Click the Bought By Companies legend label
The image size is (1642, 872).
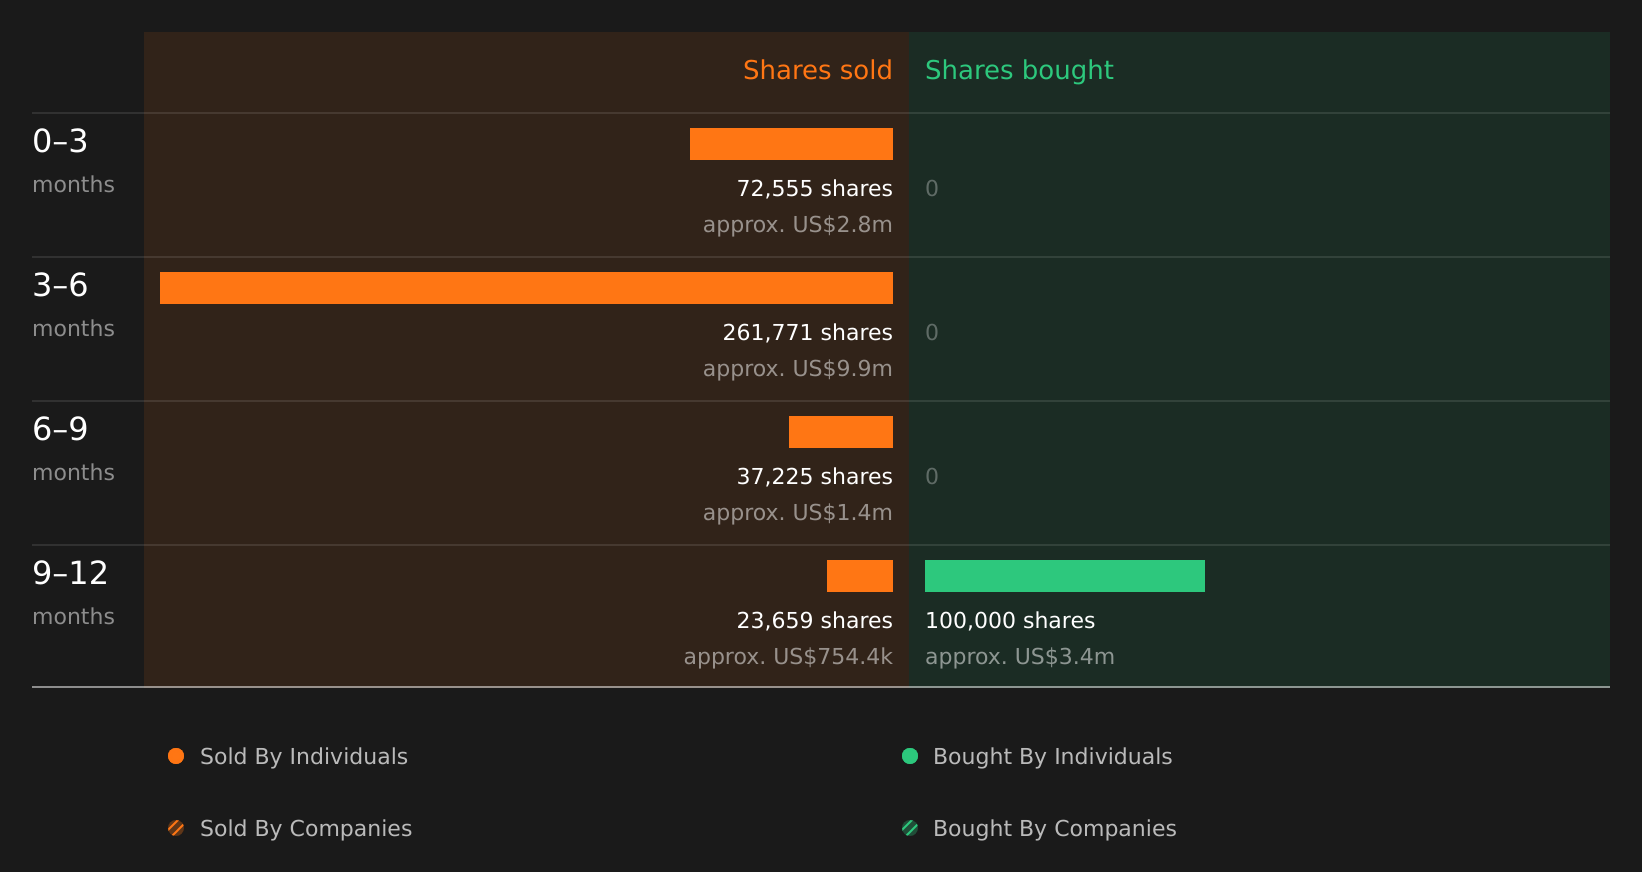coord(1054,828)
